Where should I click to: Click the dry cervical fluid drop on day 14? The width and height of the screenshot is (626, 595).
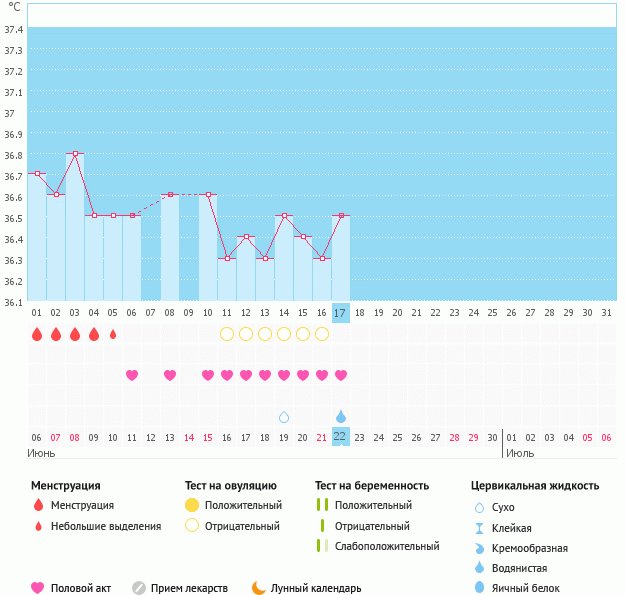[284, 416]
